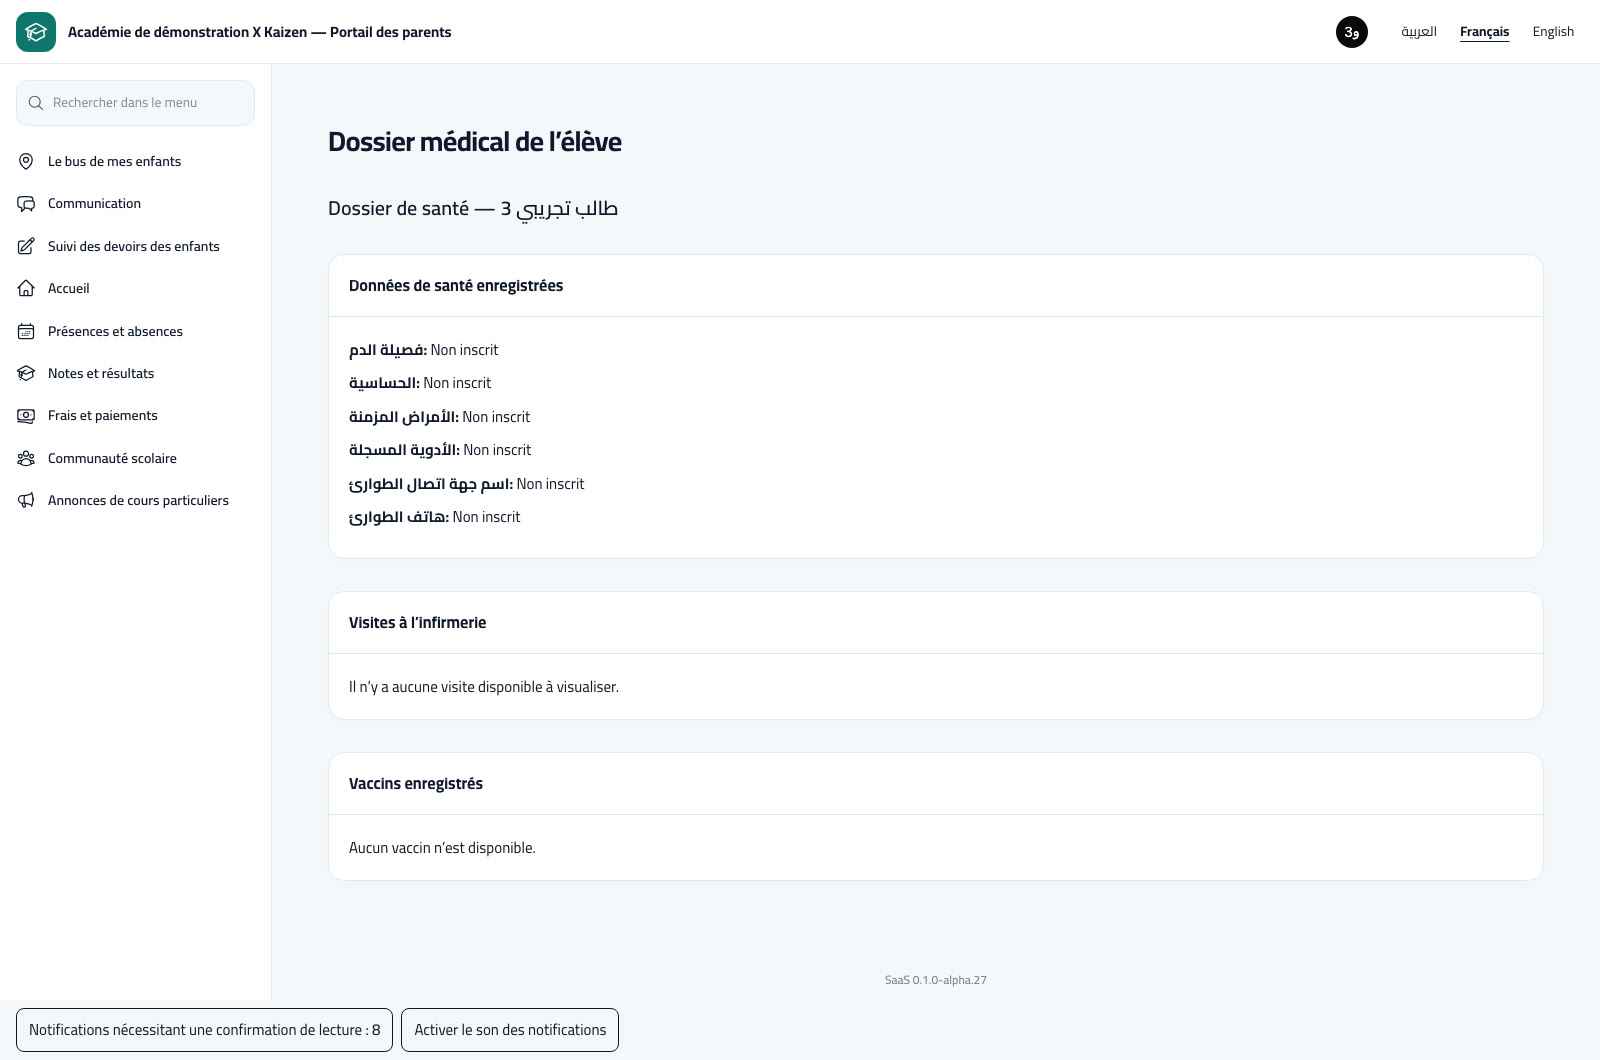The image size is (1600, 1060).
Task: Open the user avatar badge in the header
Action: [x=1352, y=32]
